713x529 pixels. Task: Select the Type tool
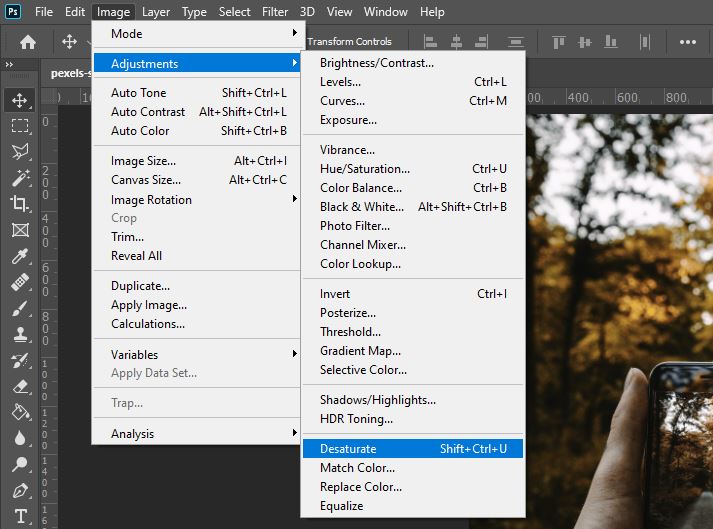pyautogui.click(x=20, y=516)
